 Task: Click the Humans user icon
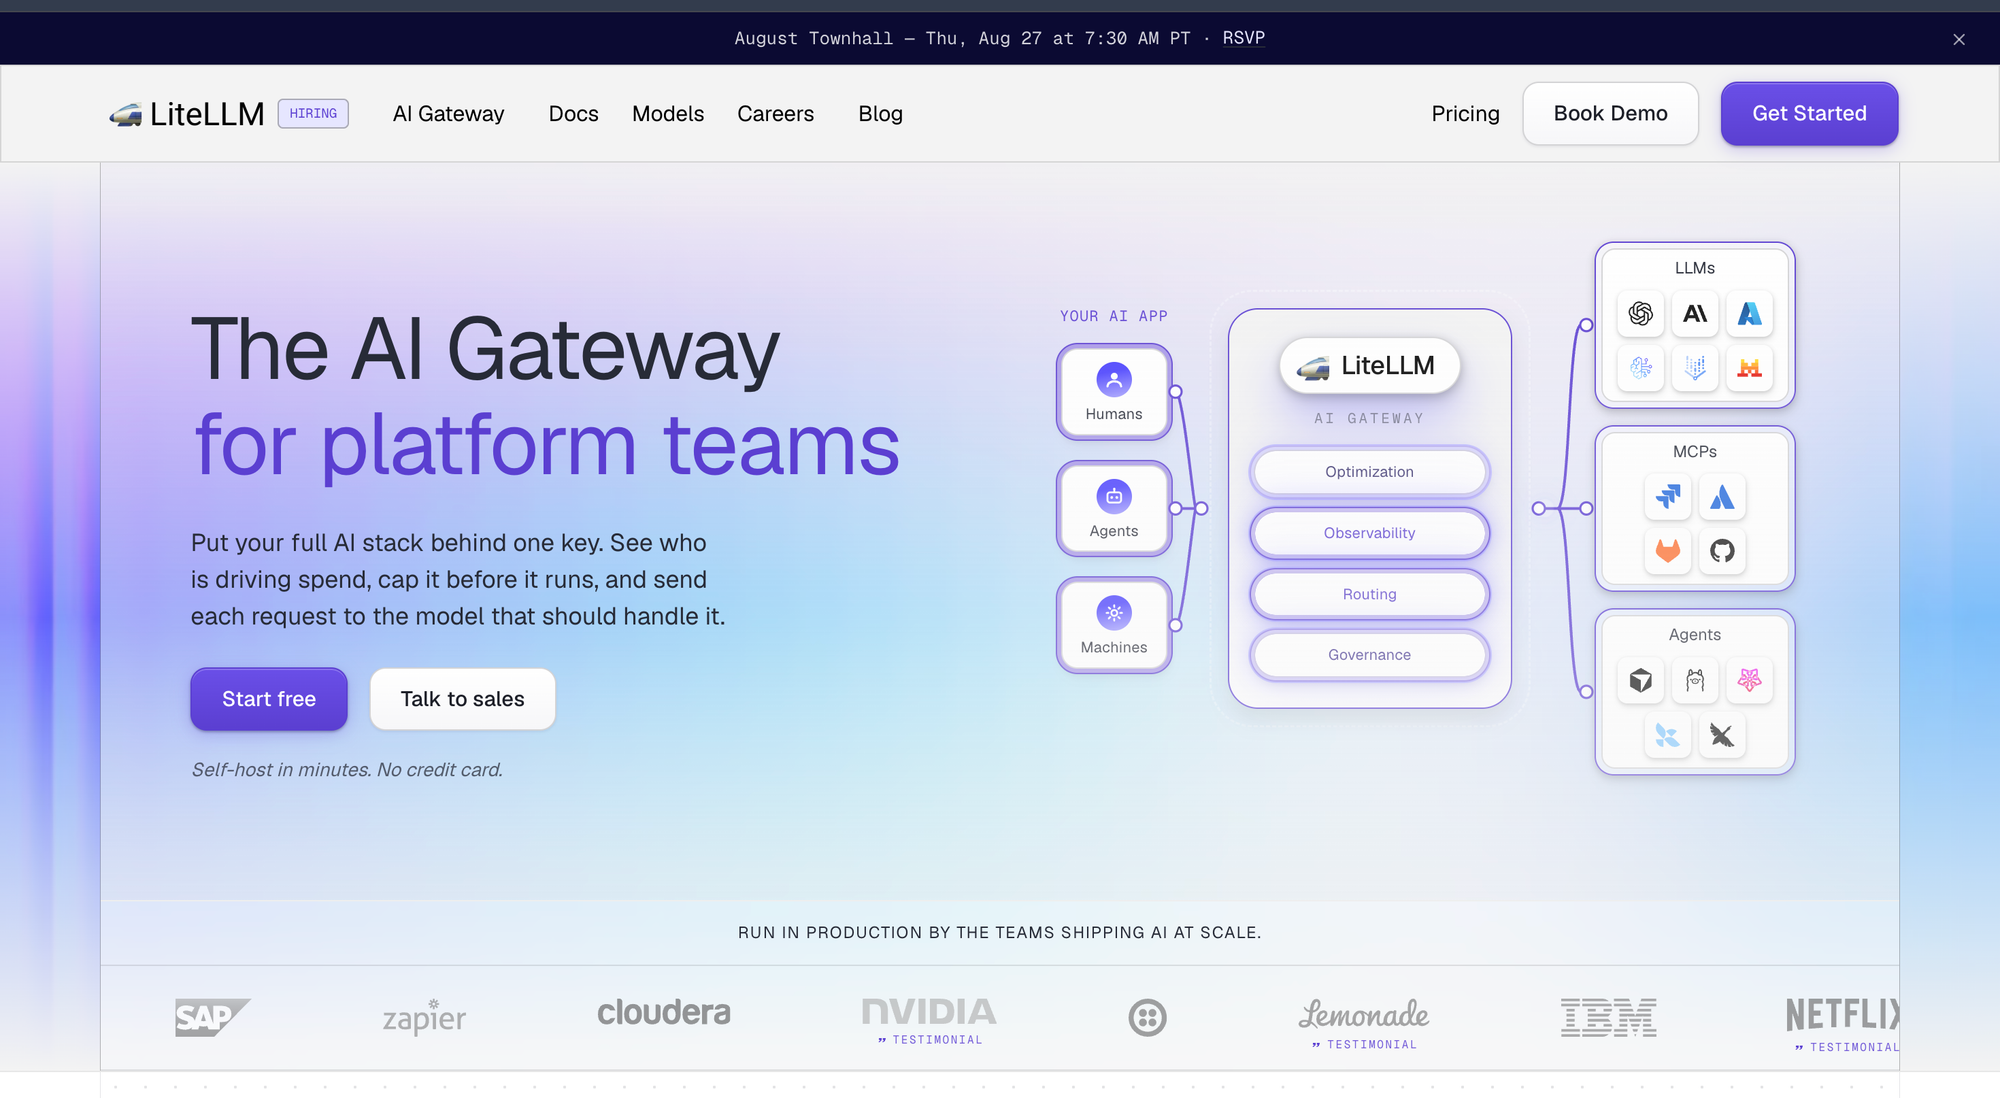point(1114,380)
